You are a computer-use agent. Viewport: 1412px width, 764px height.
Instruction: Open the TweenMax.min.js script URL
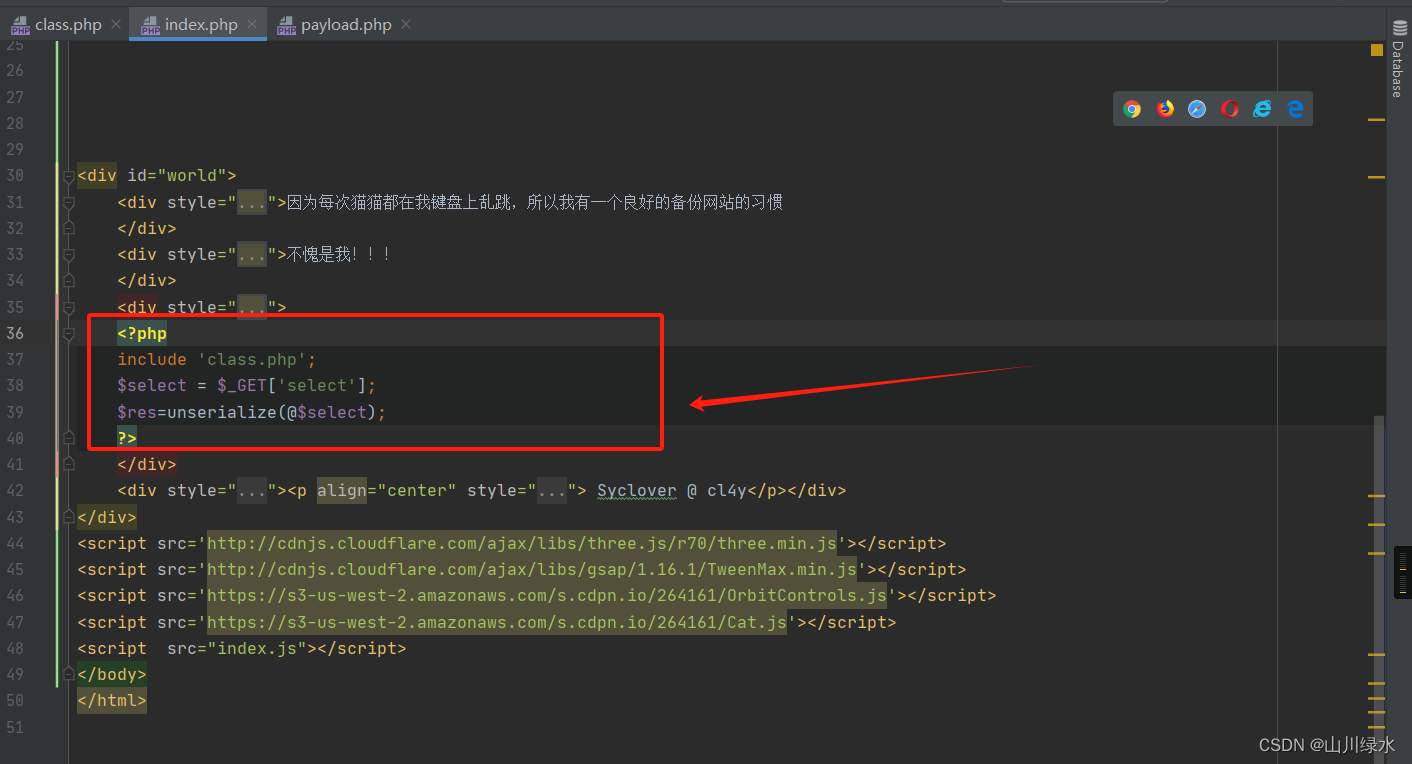(x=532, y=570)
